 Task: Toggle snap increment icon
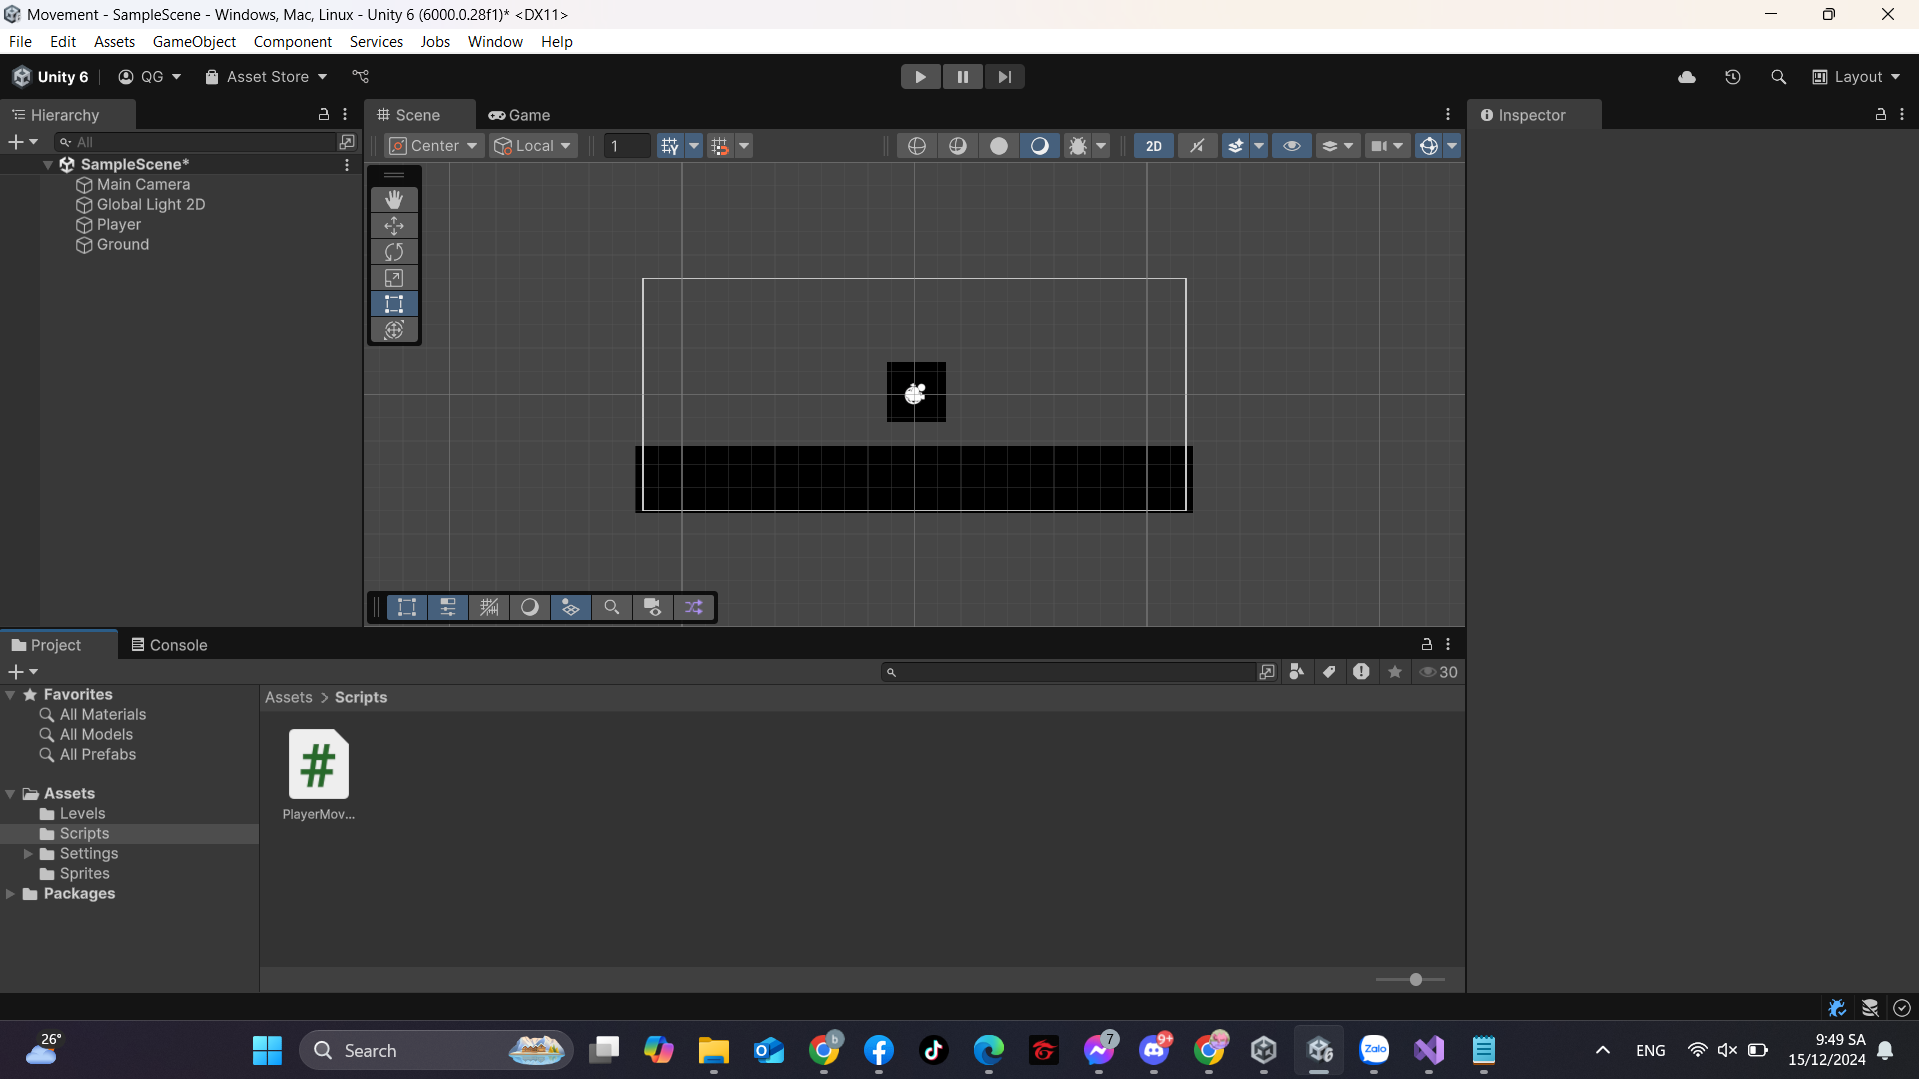click(720, 146)
